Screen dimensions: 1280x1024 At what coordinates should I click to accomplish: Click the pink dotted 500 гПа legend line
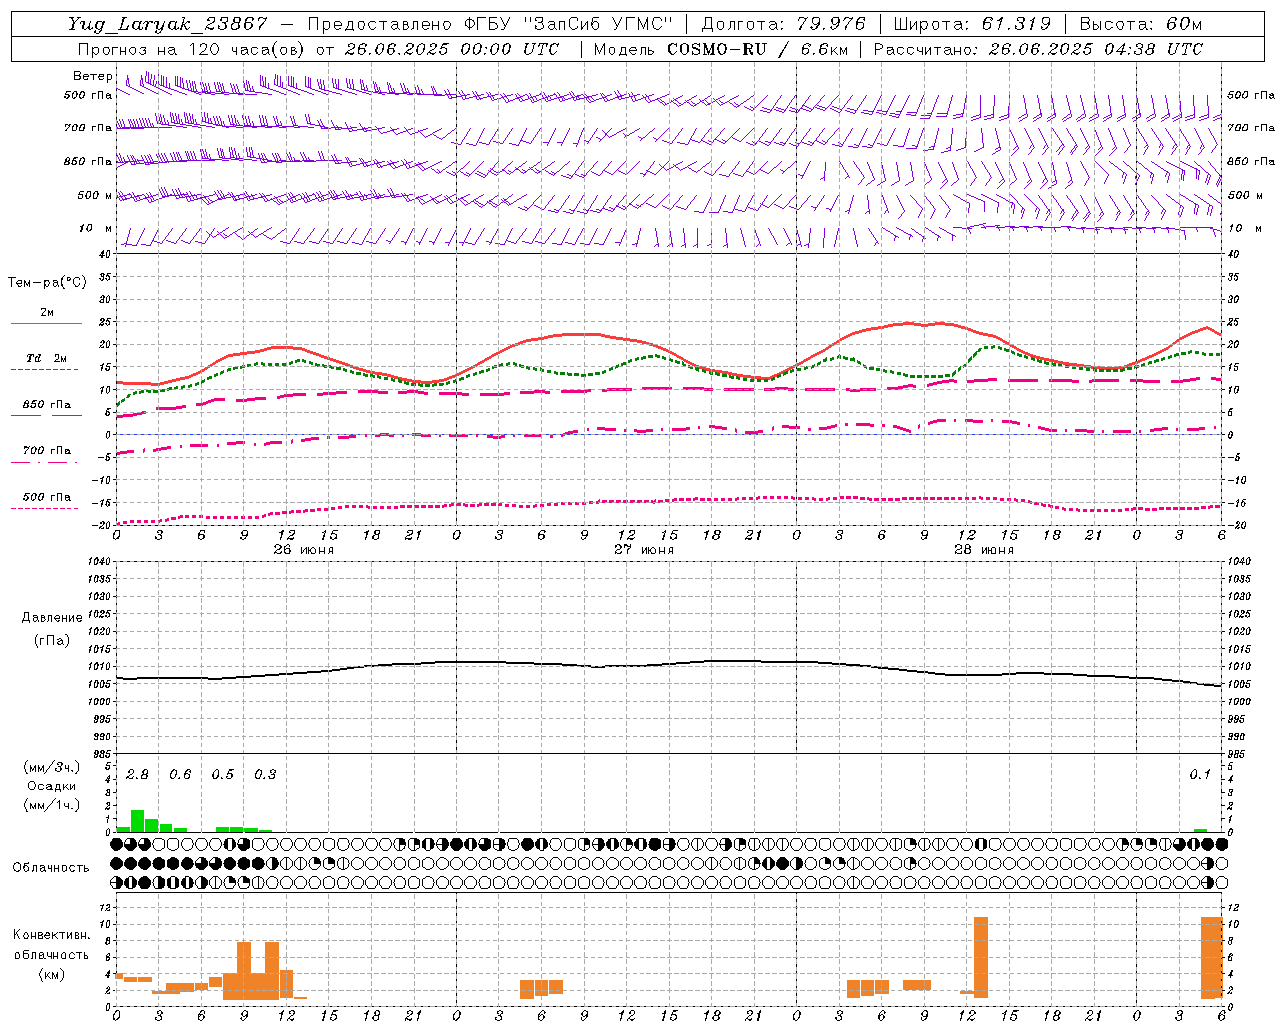(x=44, y=508)
